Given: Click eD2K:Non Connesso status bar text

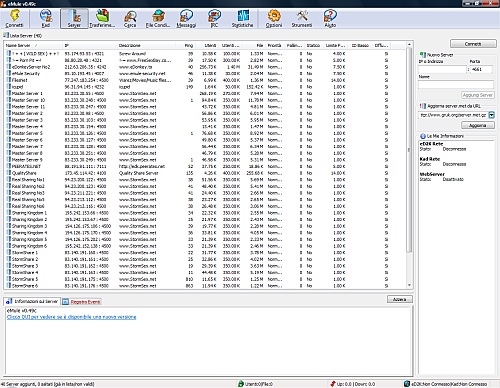Looking at the screenshot, I should click(430, 384).
